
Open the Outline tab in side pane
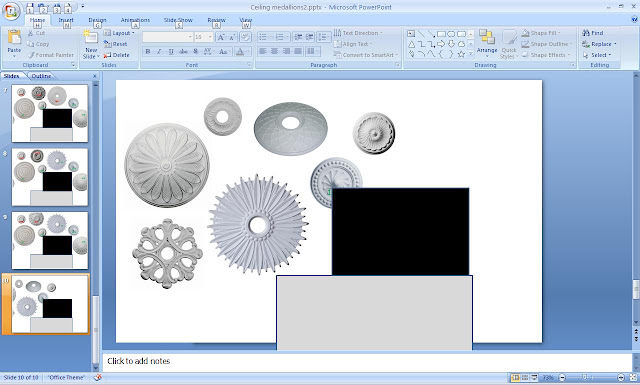coord(41,76)
